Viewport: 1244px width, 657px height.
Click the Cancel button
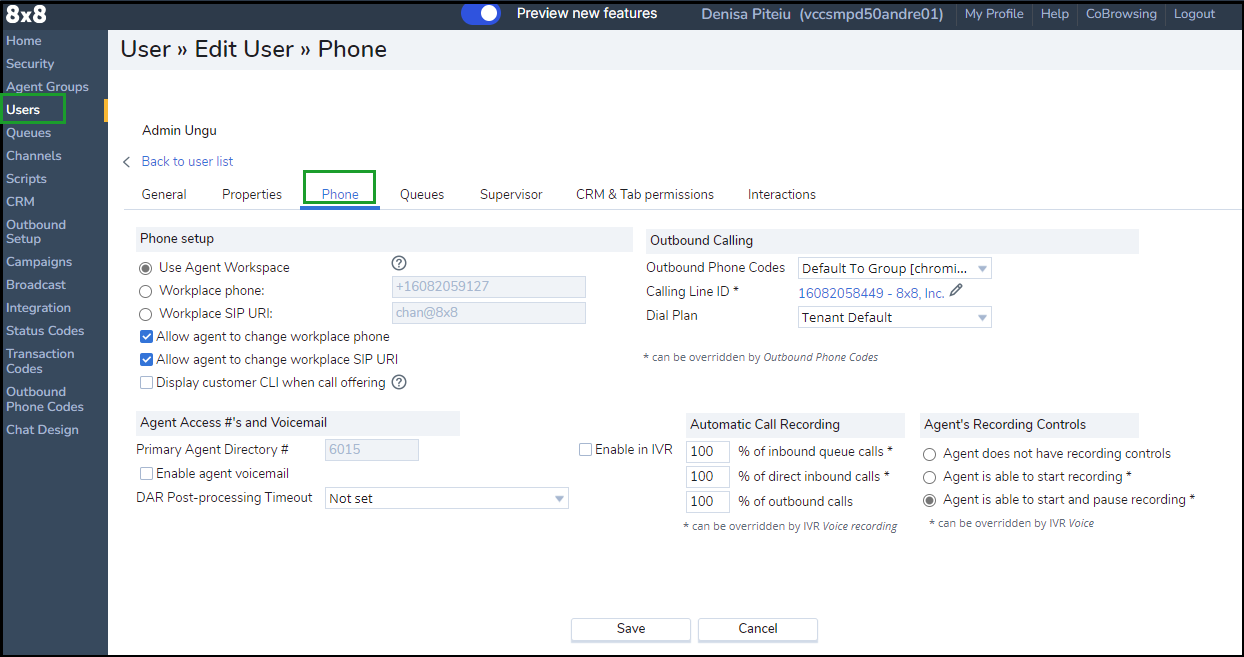pos(758,629)
